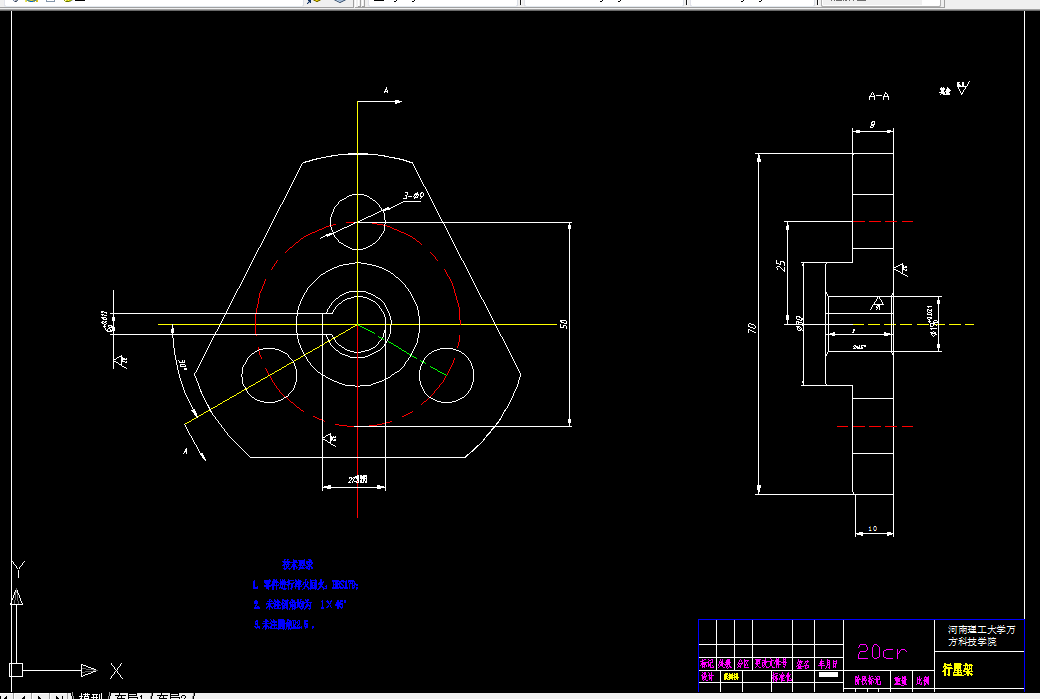
Task: Select the 50 vertical dimension text
Action: (564, 324)
